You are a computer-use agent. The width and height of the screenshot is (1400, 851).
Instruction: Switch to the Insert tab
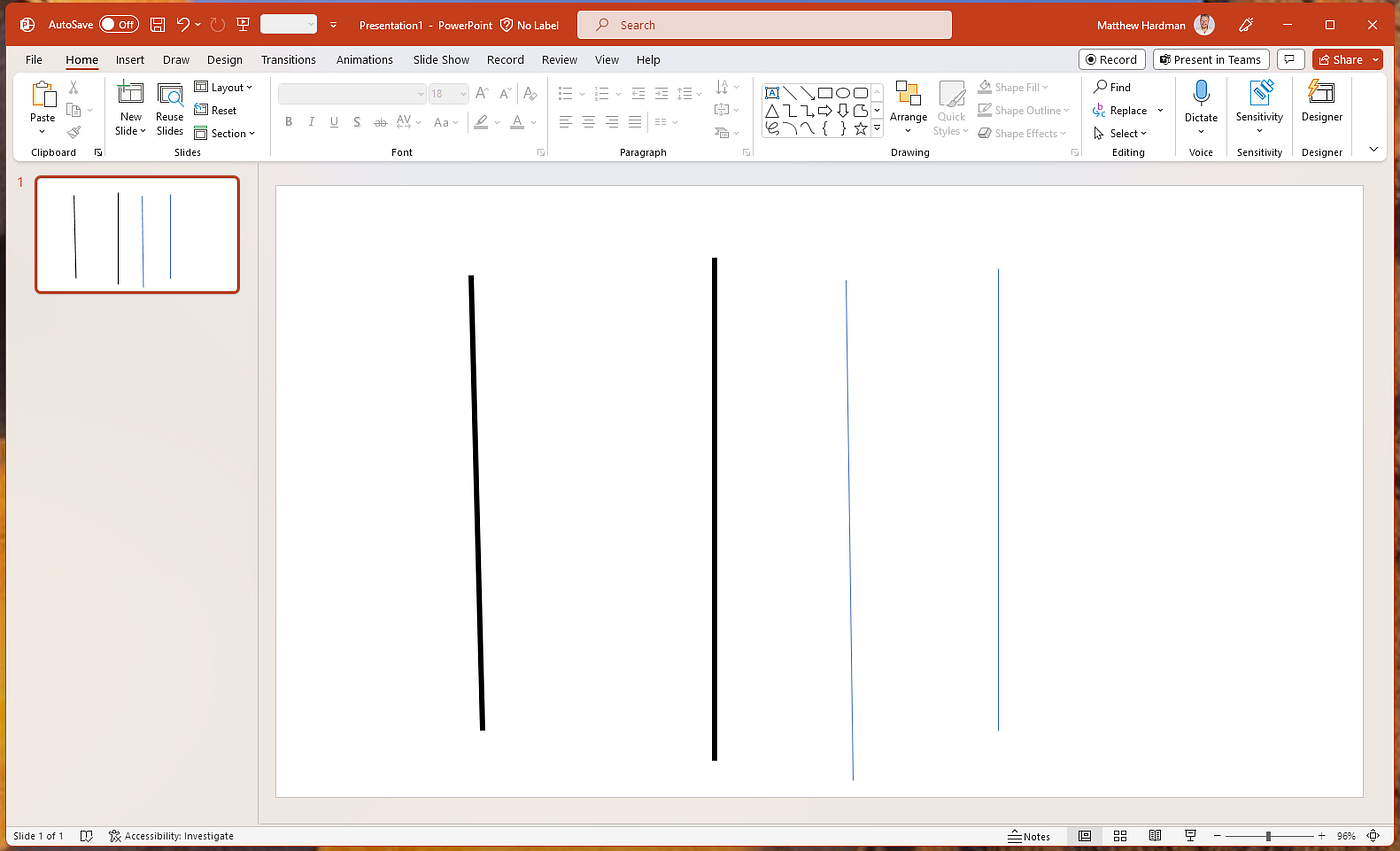130,59
